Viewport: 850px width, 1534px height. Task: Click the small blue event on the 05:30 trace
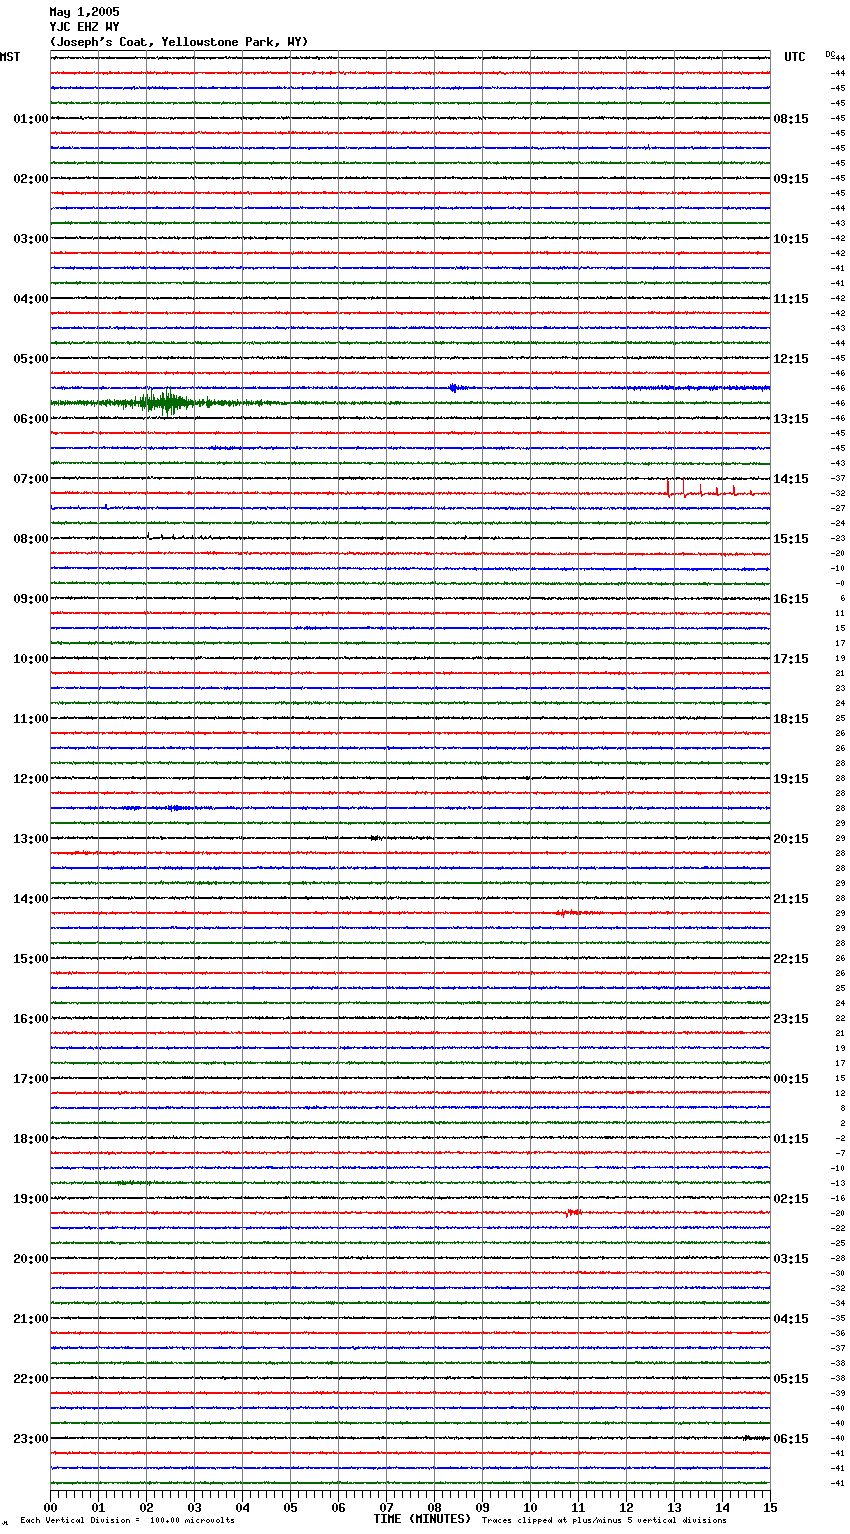point(457,388)
